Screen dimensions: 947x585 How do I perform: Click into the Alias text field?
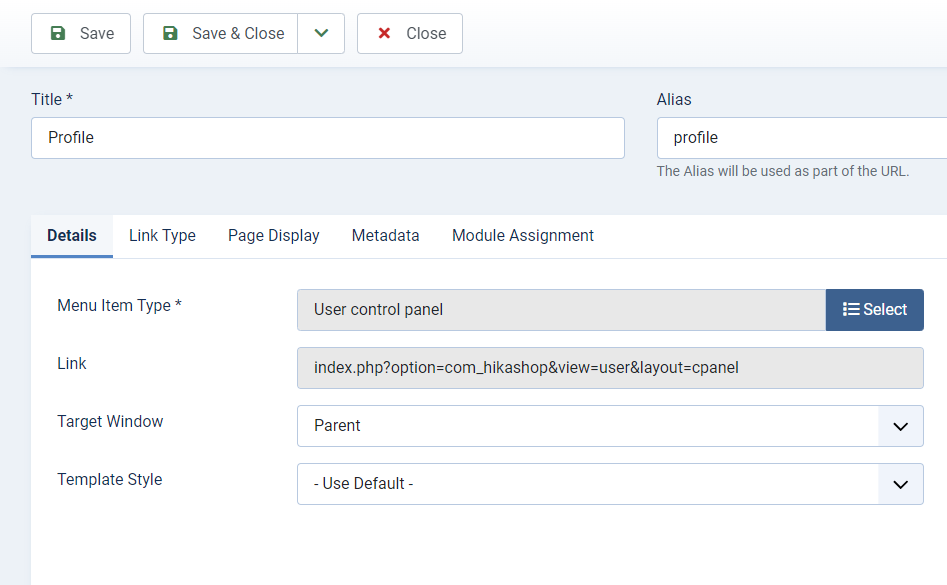coord(802,138)
